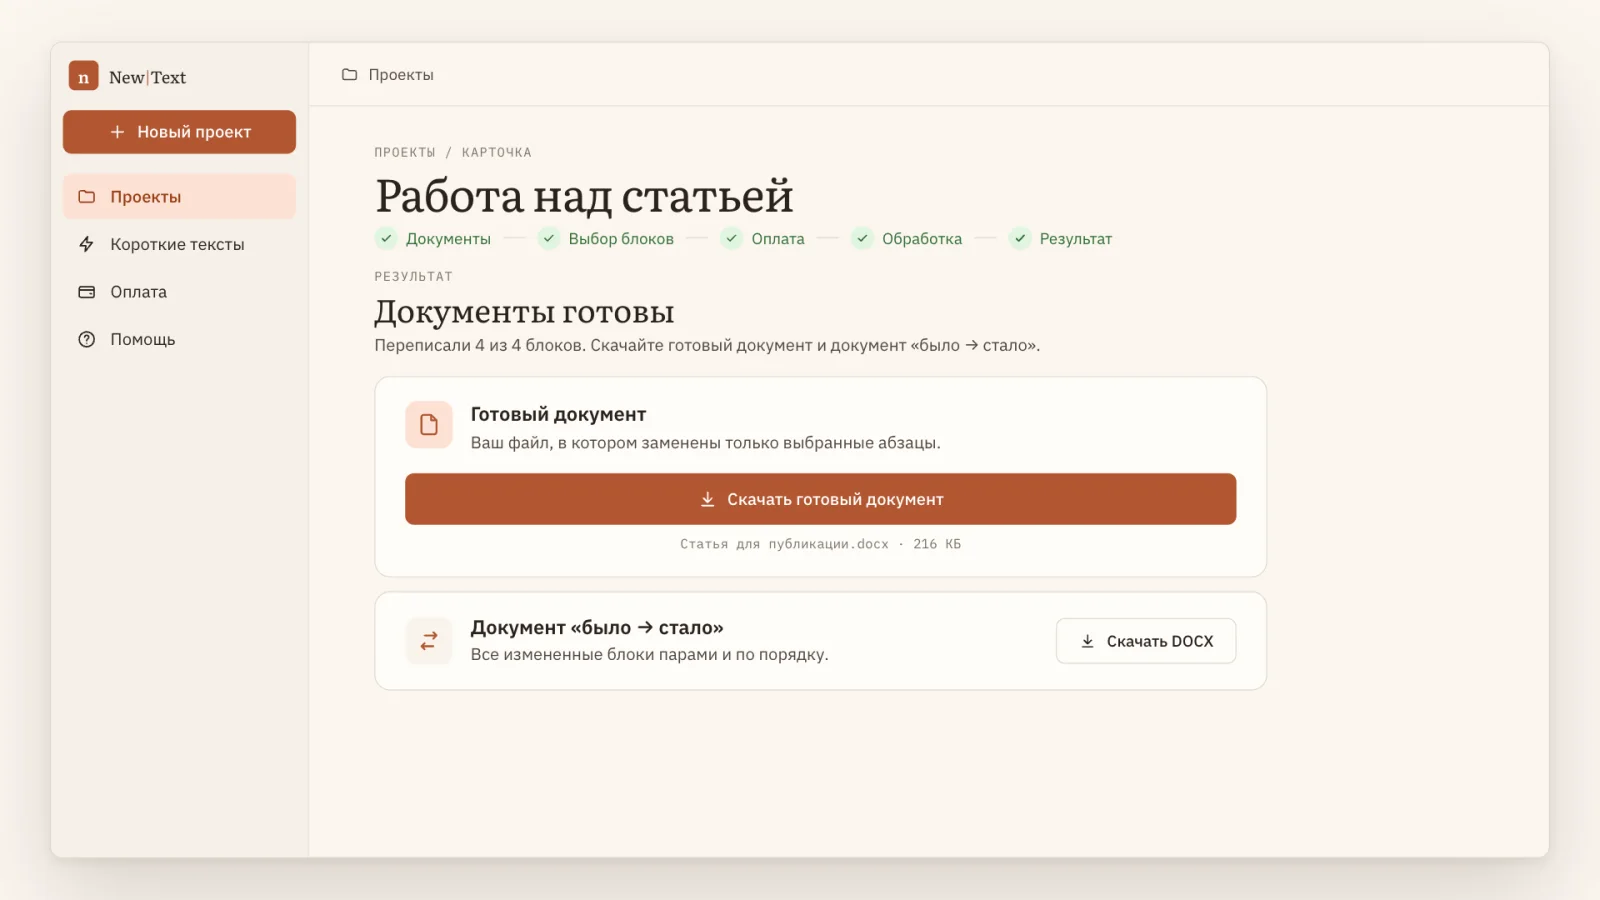Click the КАРТОЧКА breadcrumb
This screenshot has height=900, width=1600.
coord(497,153)
